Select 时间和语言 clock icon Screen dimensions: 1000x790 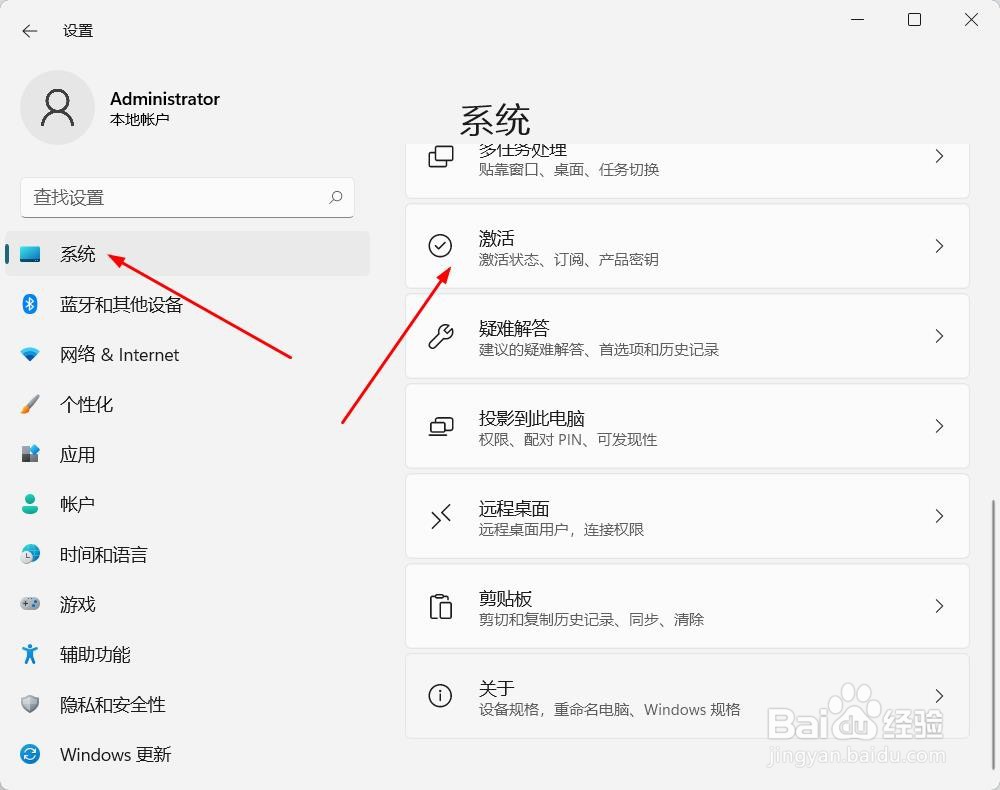click(30, 554)
